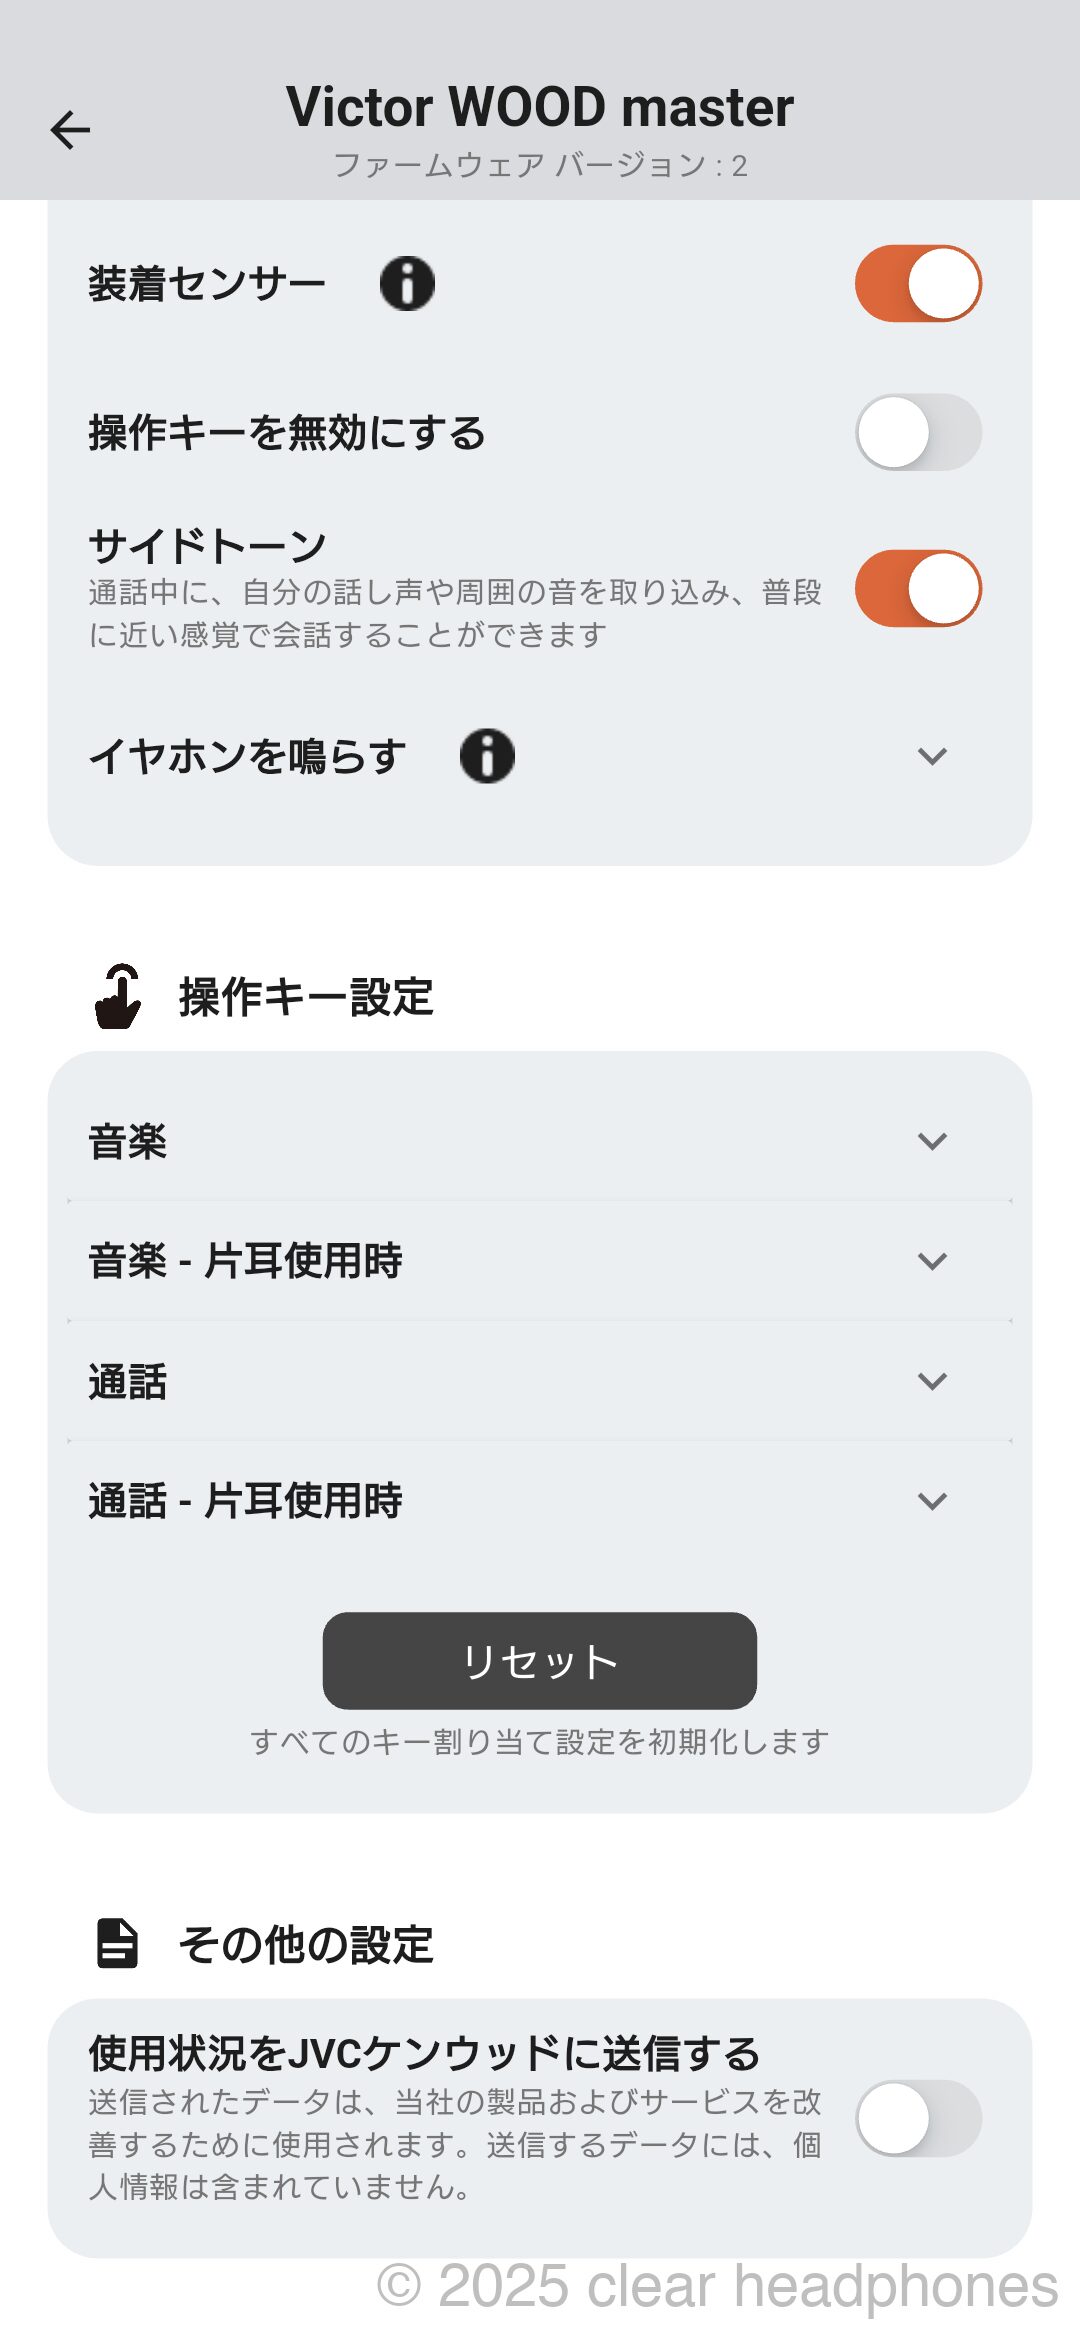This screenshot has width=1080, height=2340.
Task: Expand chevron for 通話 - 片耳使用時
Action: [932, 1501]
